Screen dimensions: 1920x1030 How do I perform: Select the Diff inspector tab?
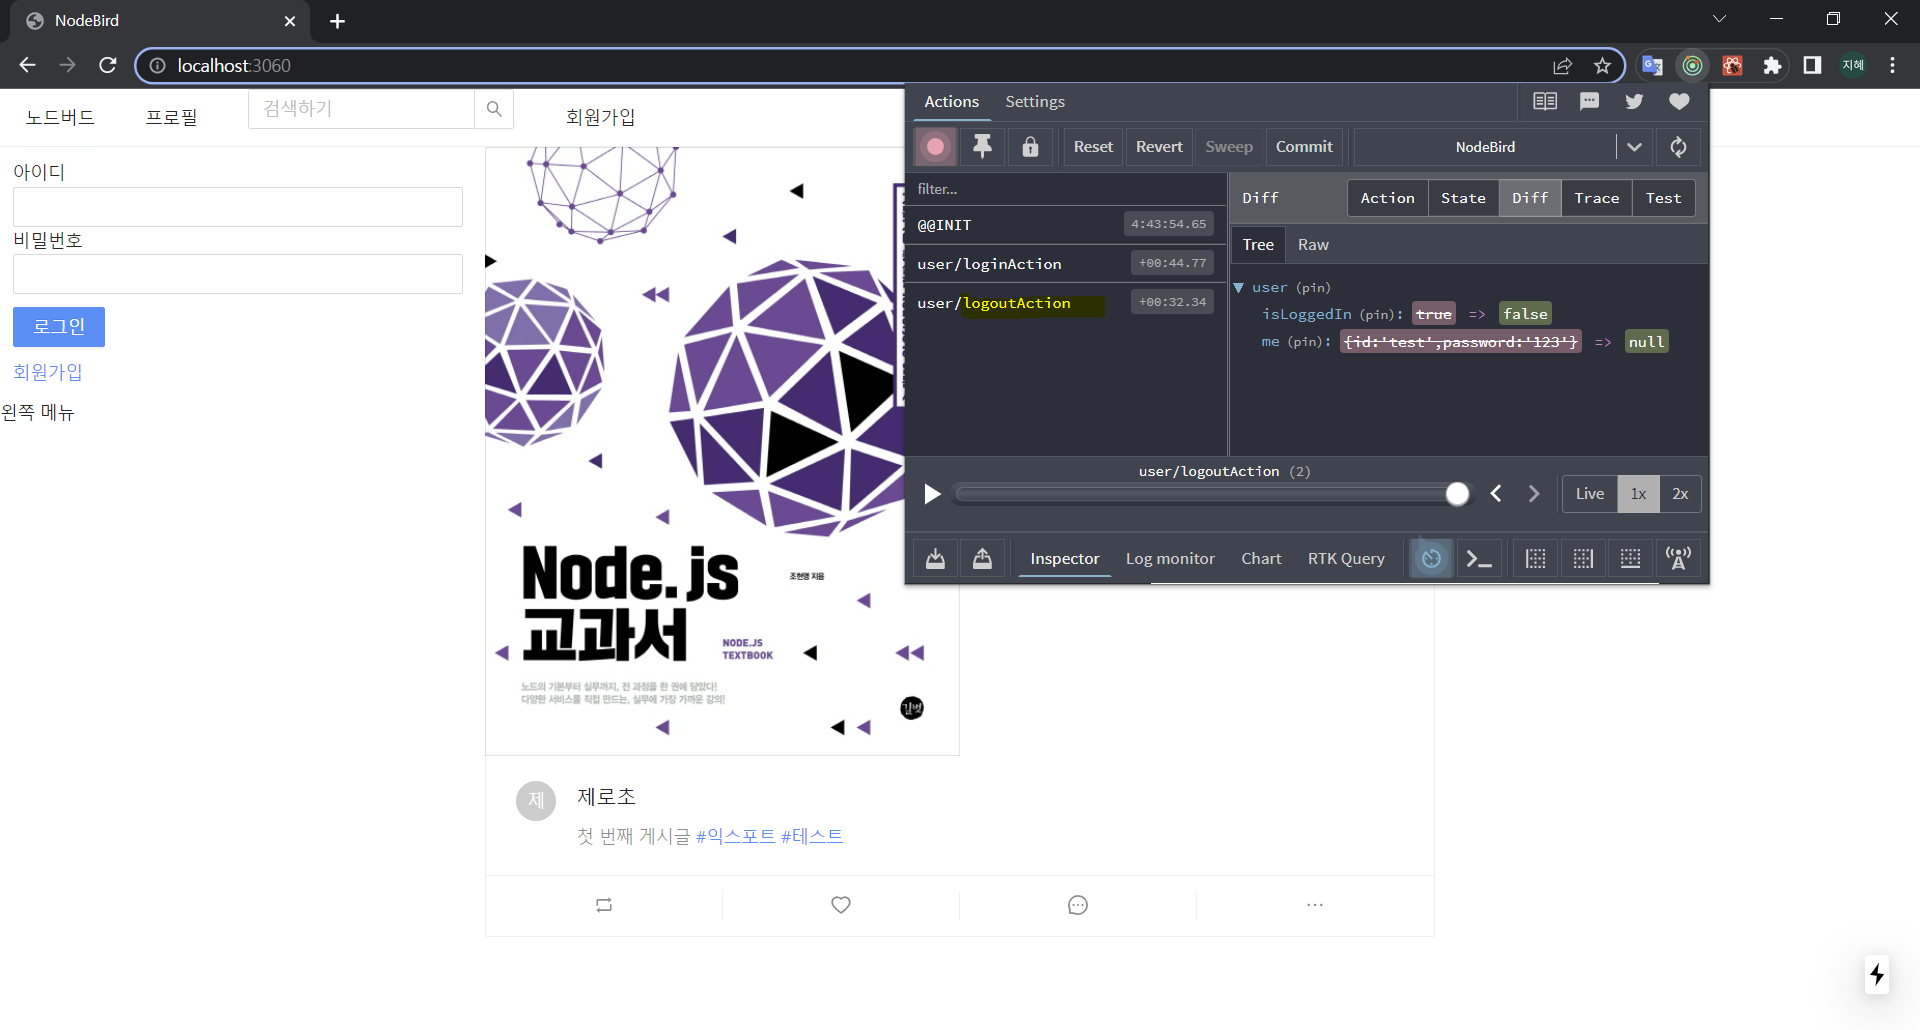click(1530, 198)
